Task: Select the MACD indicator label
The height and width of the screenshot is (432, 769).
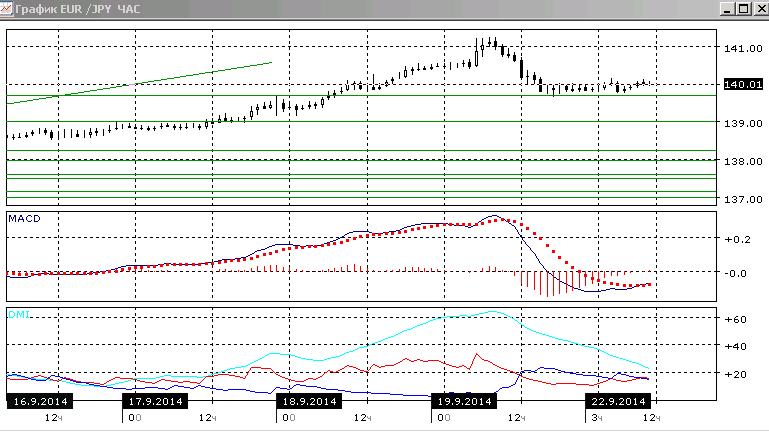Action: (24, 218)
